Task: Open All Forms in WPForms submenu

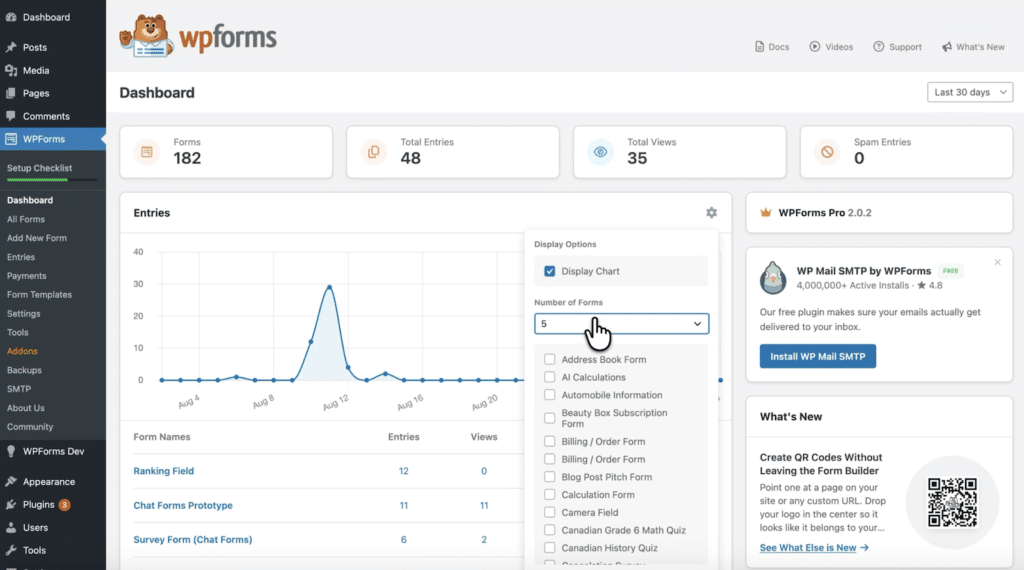Action: 26,219
